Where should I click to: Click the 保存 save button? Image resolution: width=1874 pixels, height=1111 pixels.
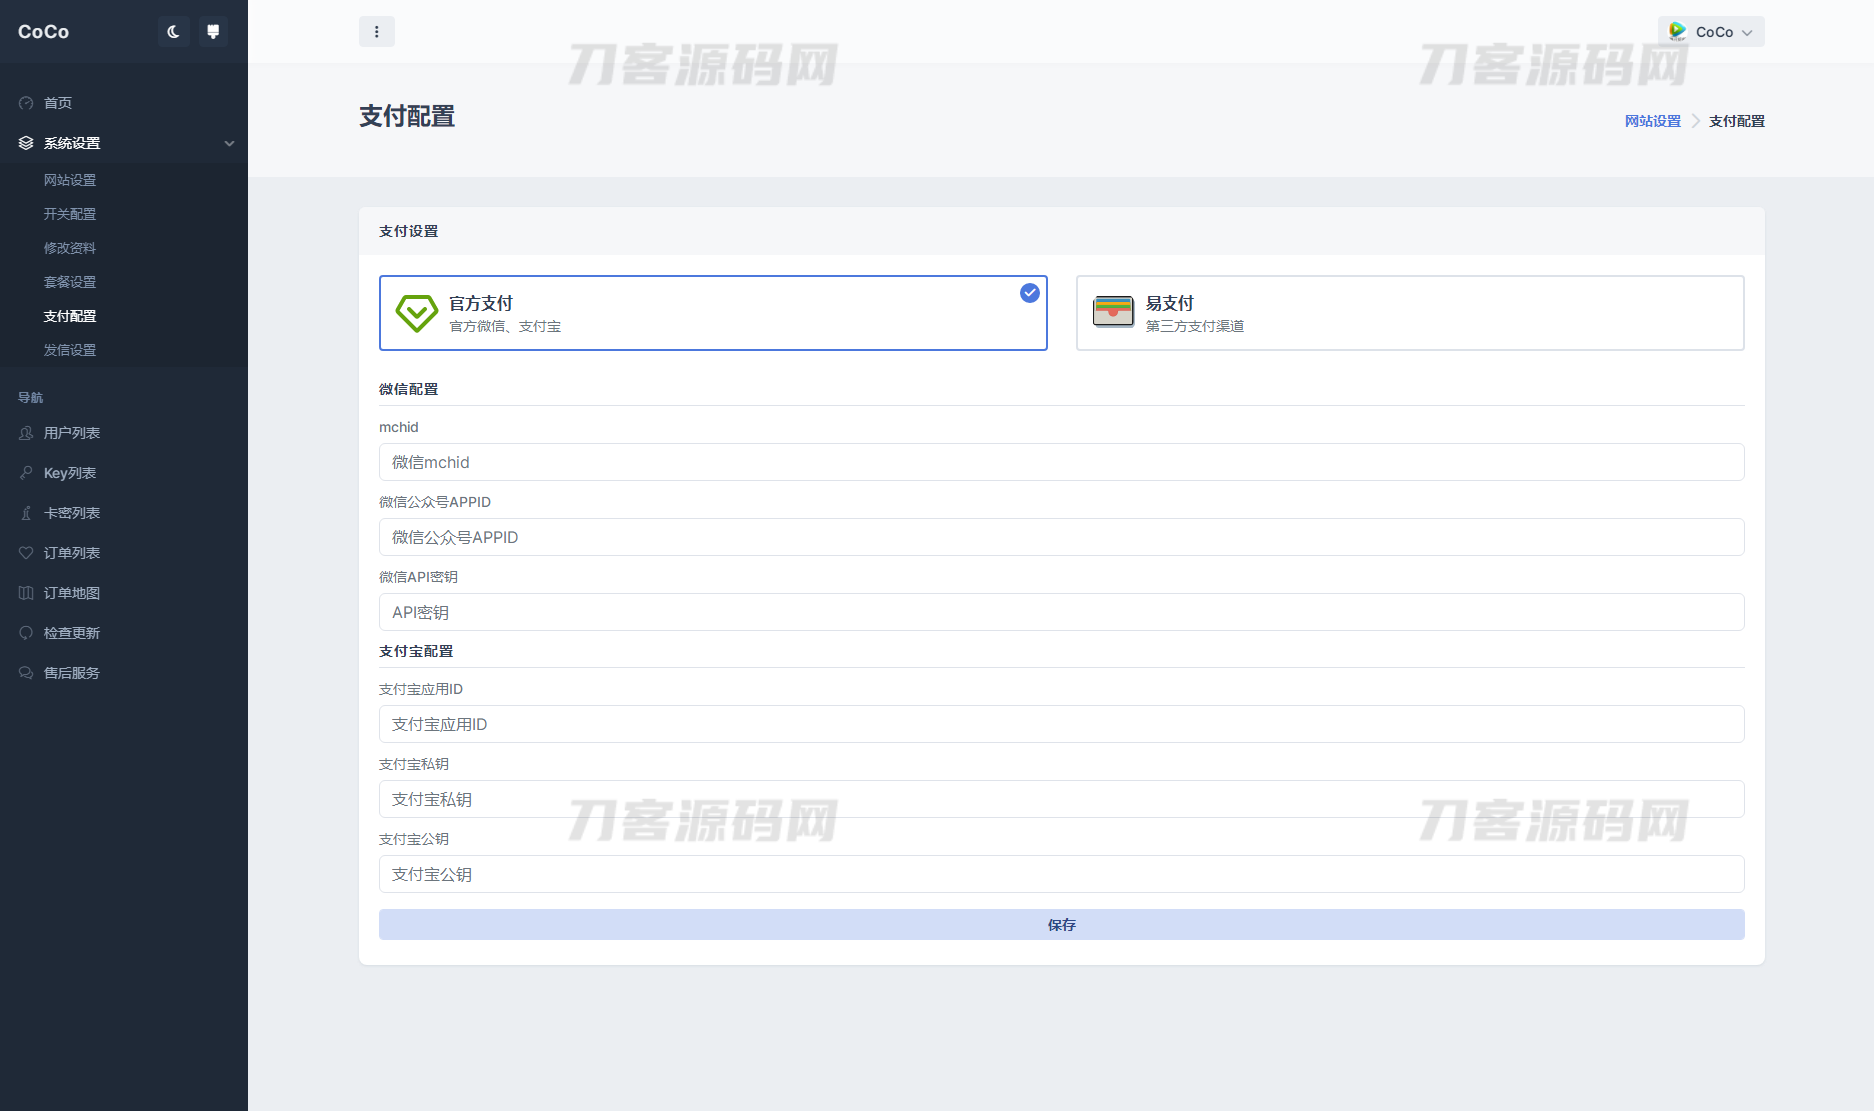(x=1061, y=925)
